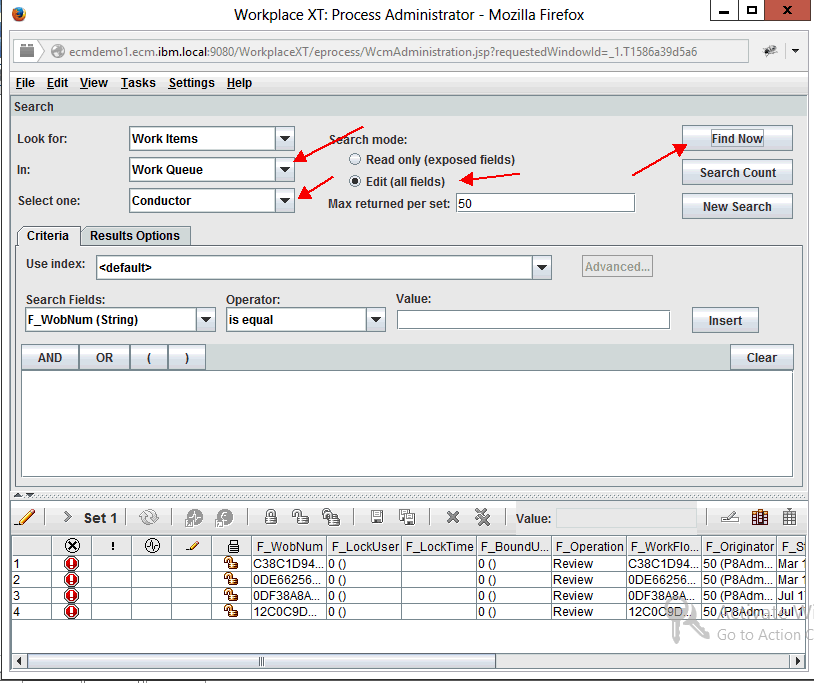Click the save all floppy disks icon
Viewport: 814px width, 683px height.
[x=407, y=517]
